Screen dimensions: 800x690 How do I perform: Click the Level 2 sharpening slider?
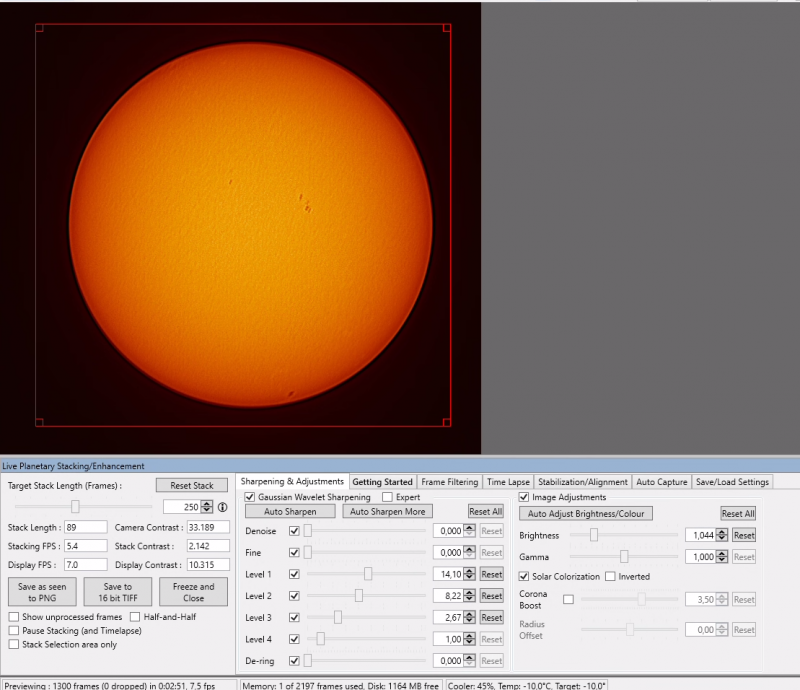(x=366, y=596)
